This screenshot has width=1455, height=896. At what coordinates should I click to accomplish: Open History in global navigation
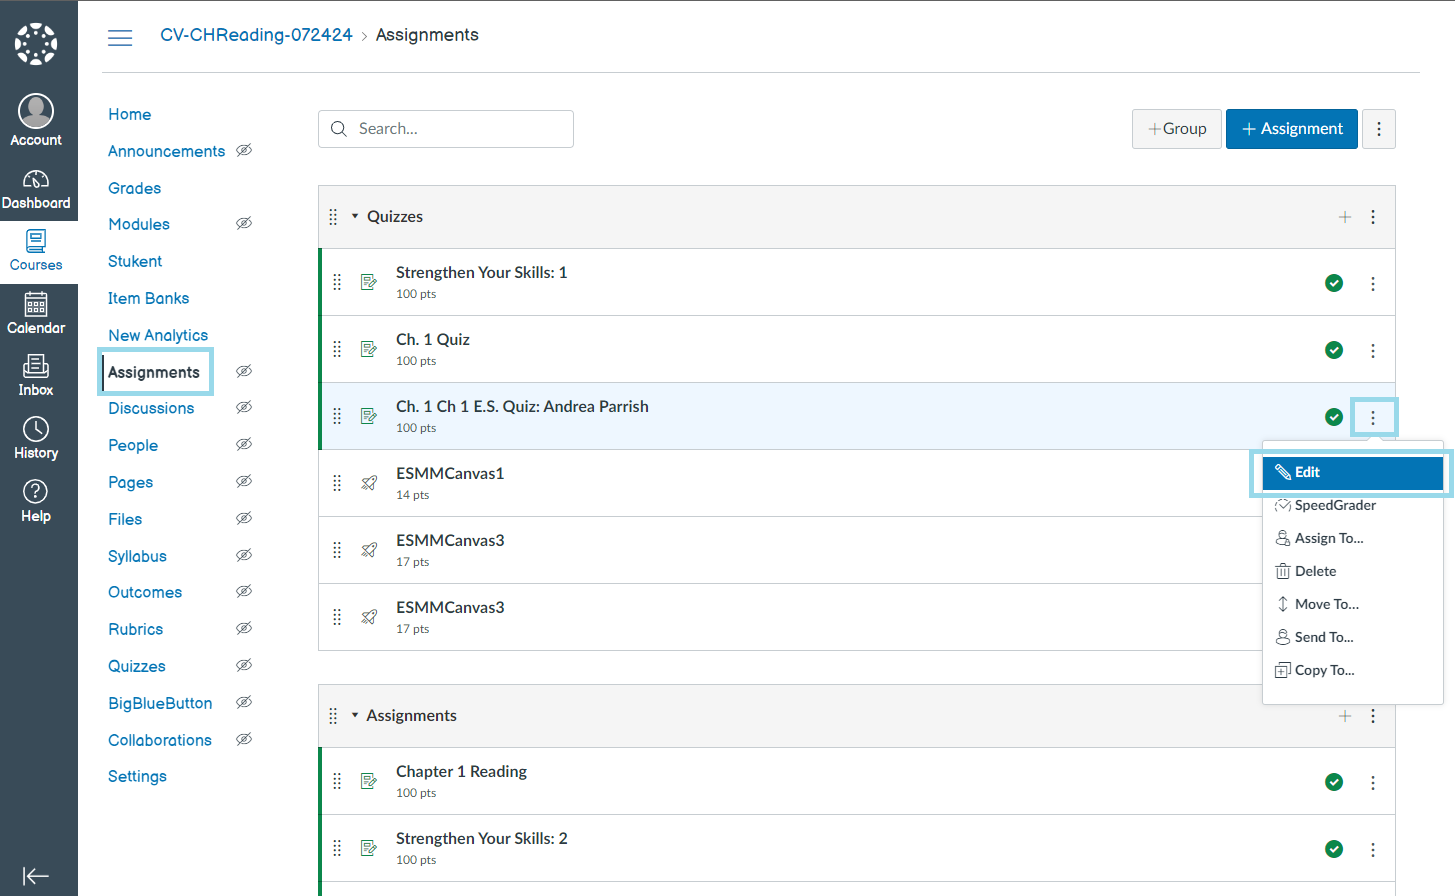(x=36, y=439)
